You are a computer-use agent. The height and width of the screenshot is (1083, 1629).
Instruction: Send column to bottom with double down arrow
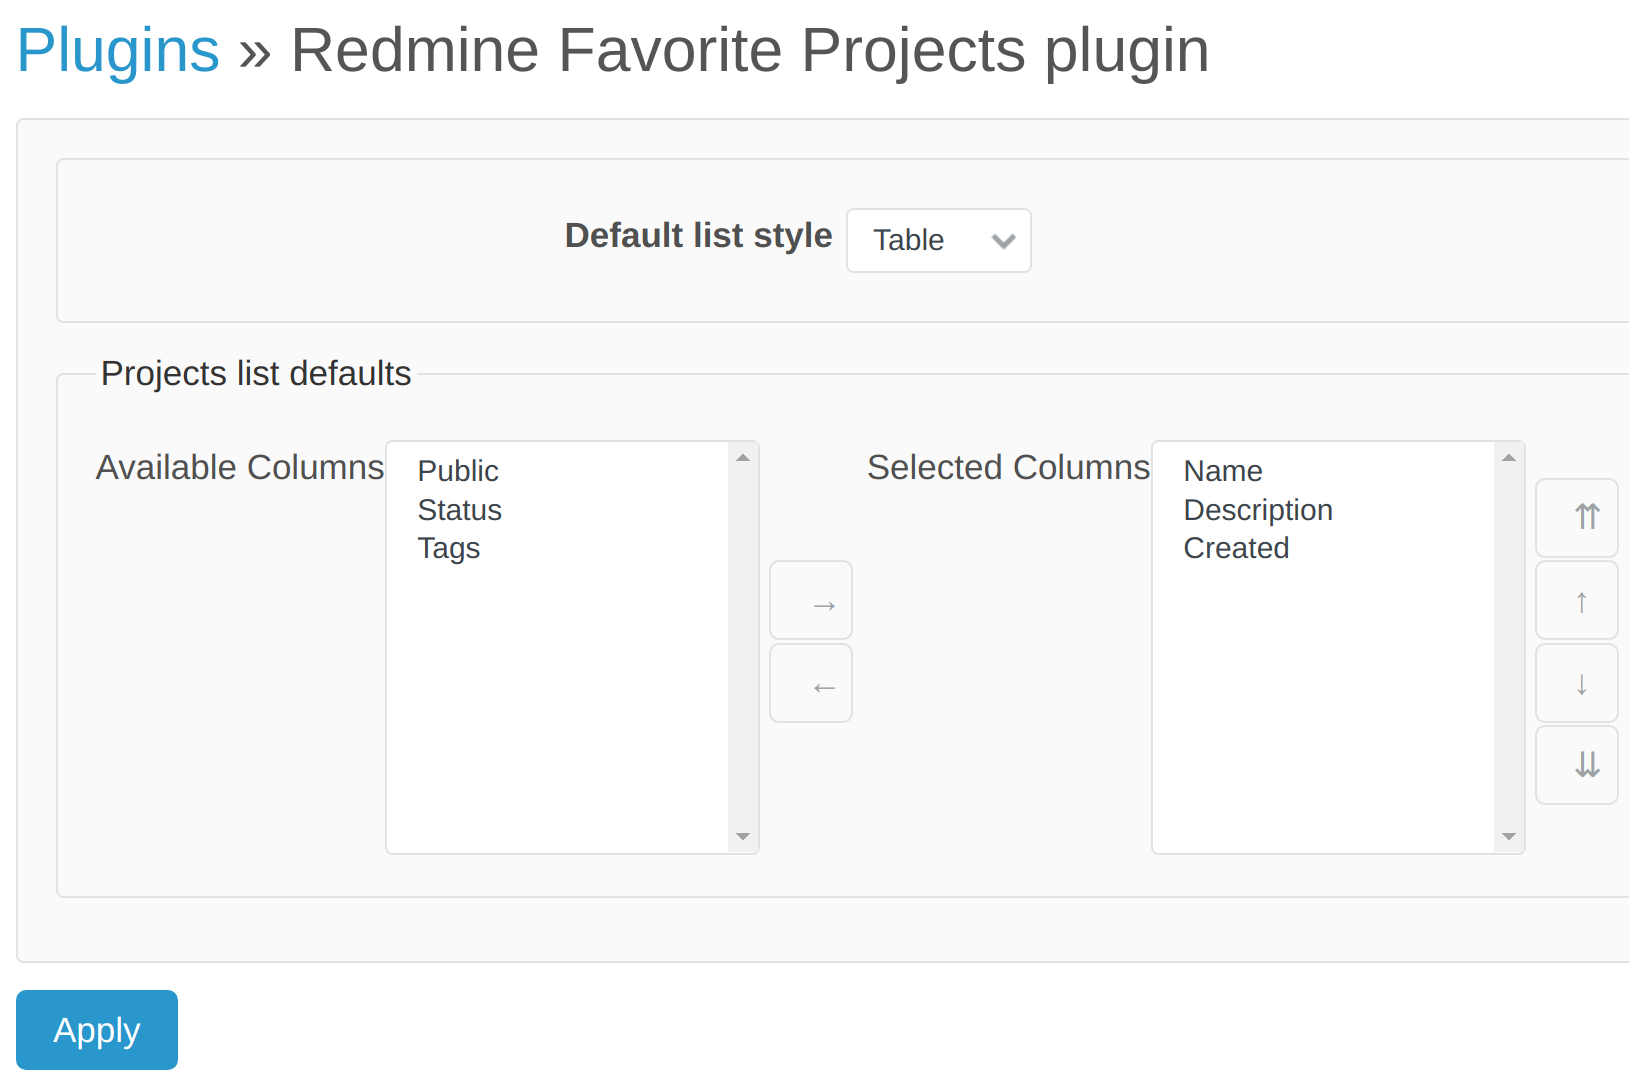point(1576,765)
